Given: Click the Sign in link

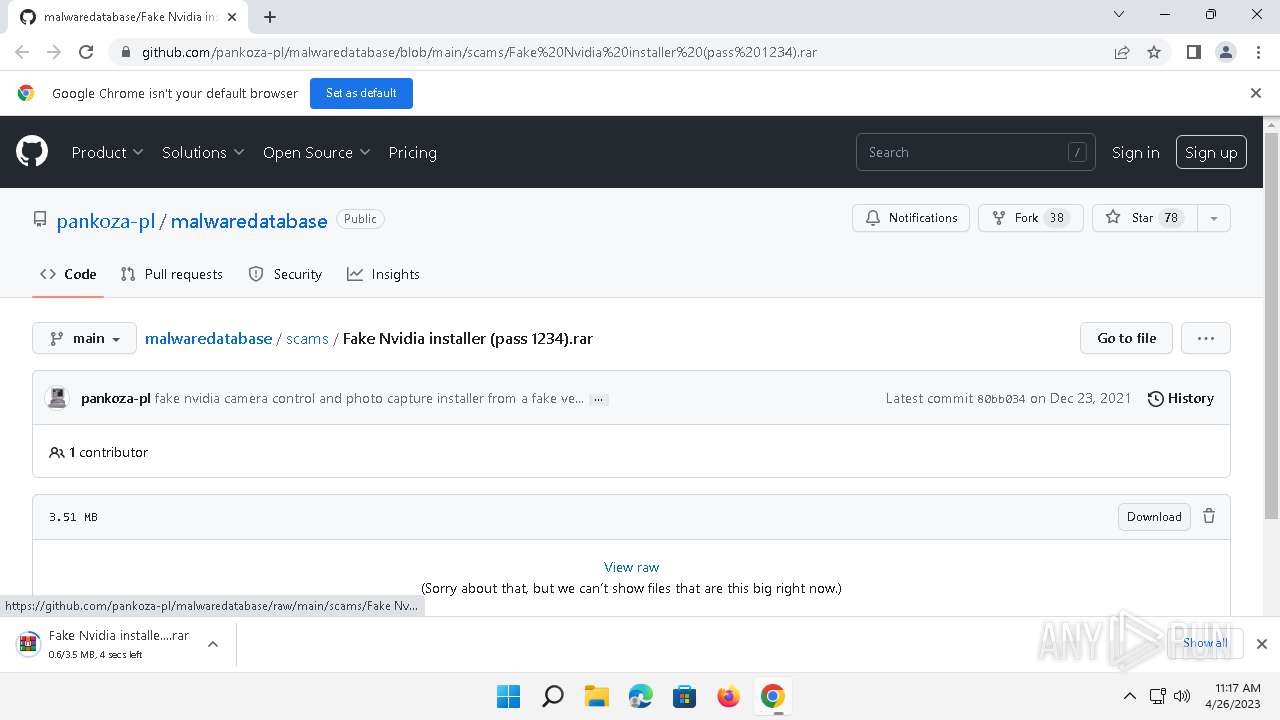Looking at the screenshot, I should [x=1135, y=152].
